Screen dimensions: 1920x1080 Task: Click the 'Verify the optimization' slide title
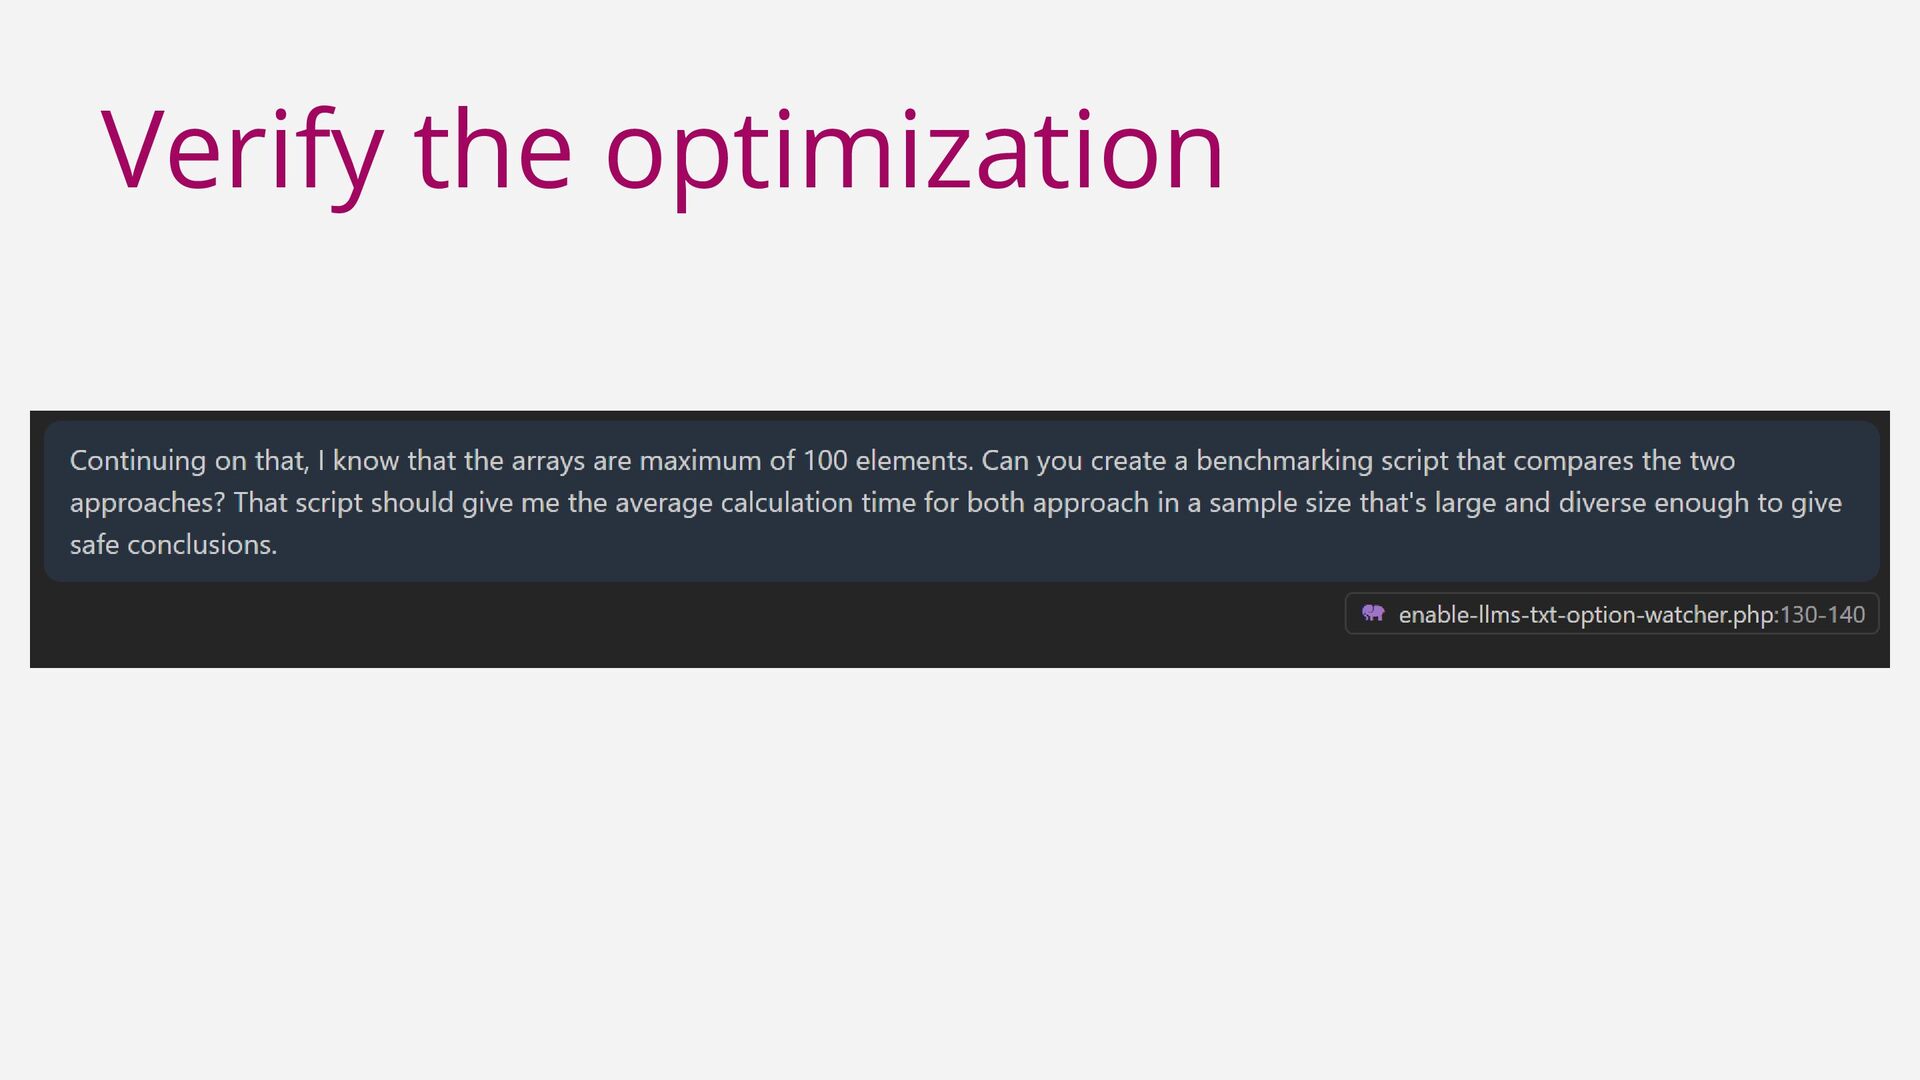point(662,152)
